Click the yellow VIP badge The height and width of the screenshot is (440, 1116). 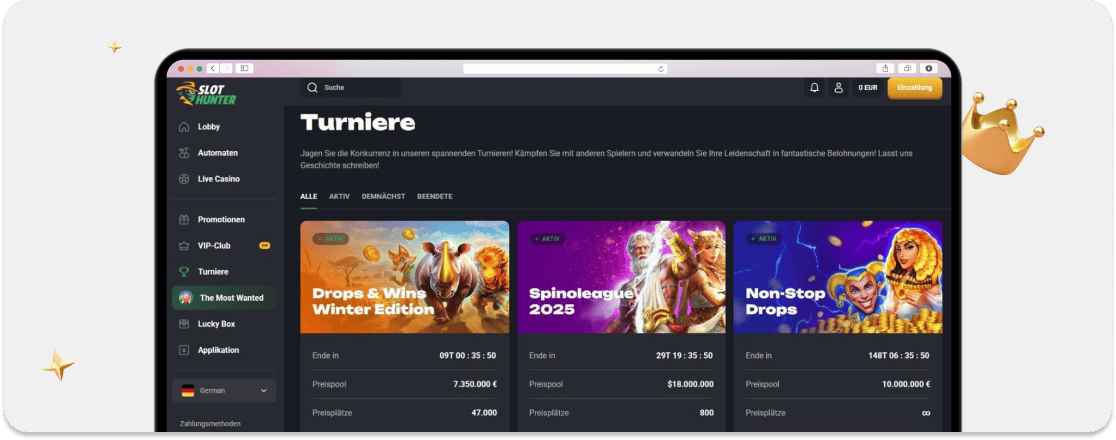pyautogui.click(x=265, y=246)
